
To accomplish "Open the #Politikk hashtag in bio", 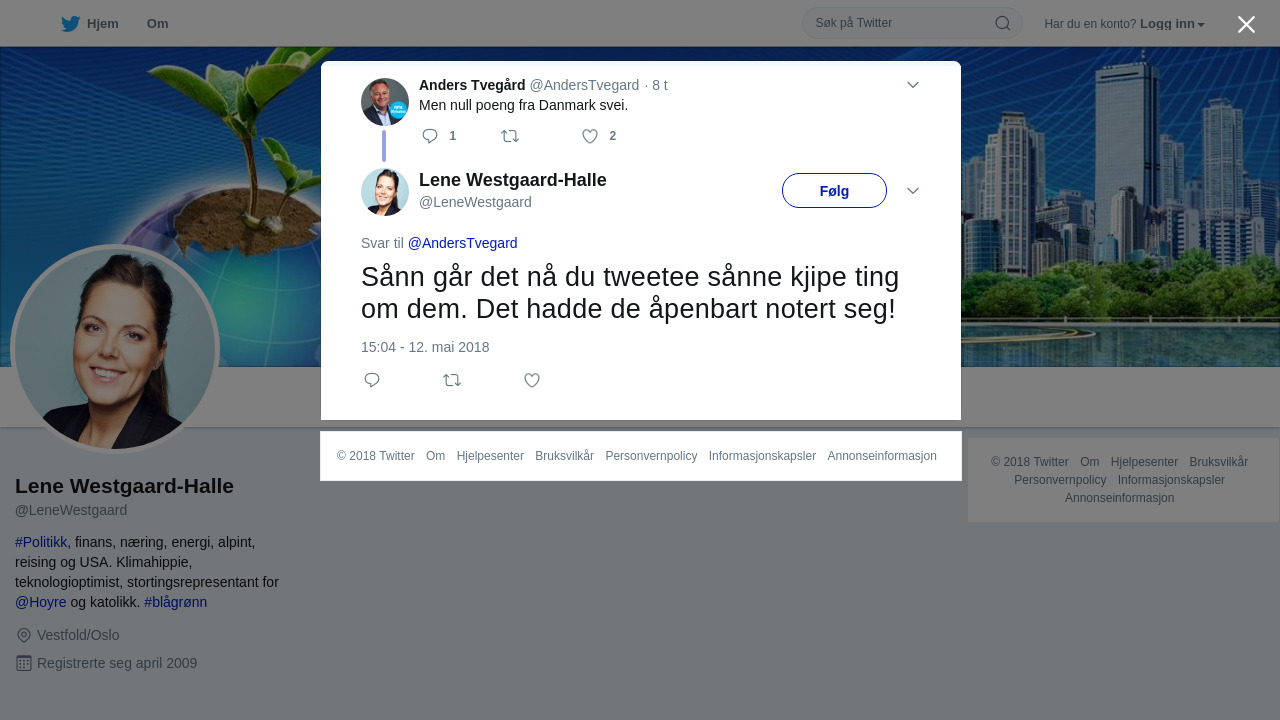I will pyautogui.click(x=41, y=542).
